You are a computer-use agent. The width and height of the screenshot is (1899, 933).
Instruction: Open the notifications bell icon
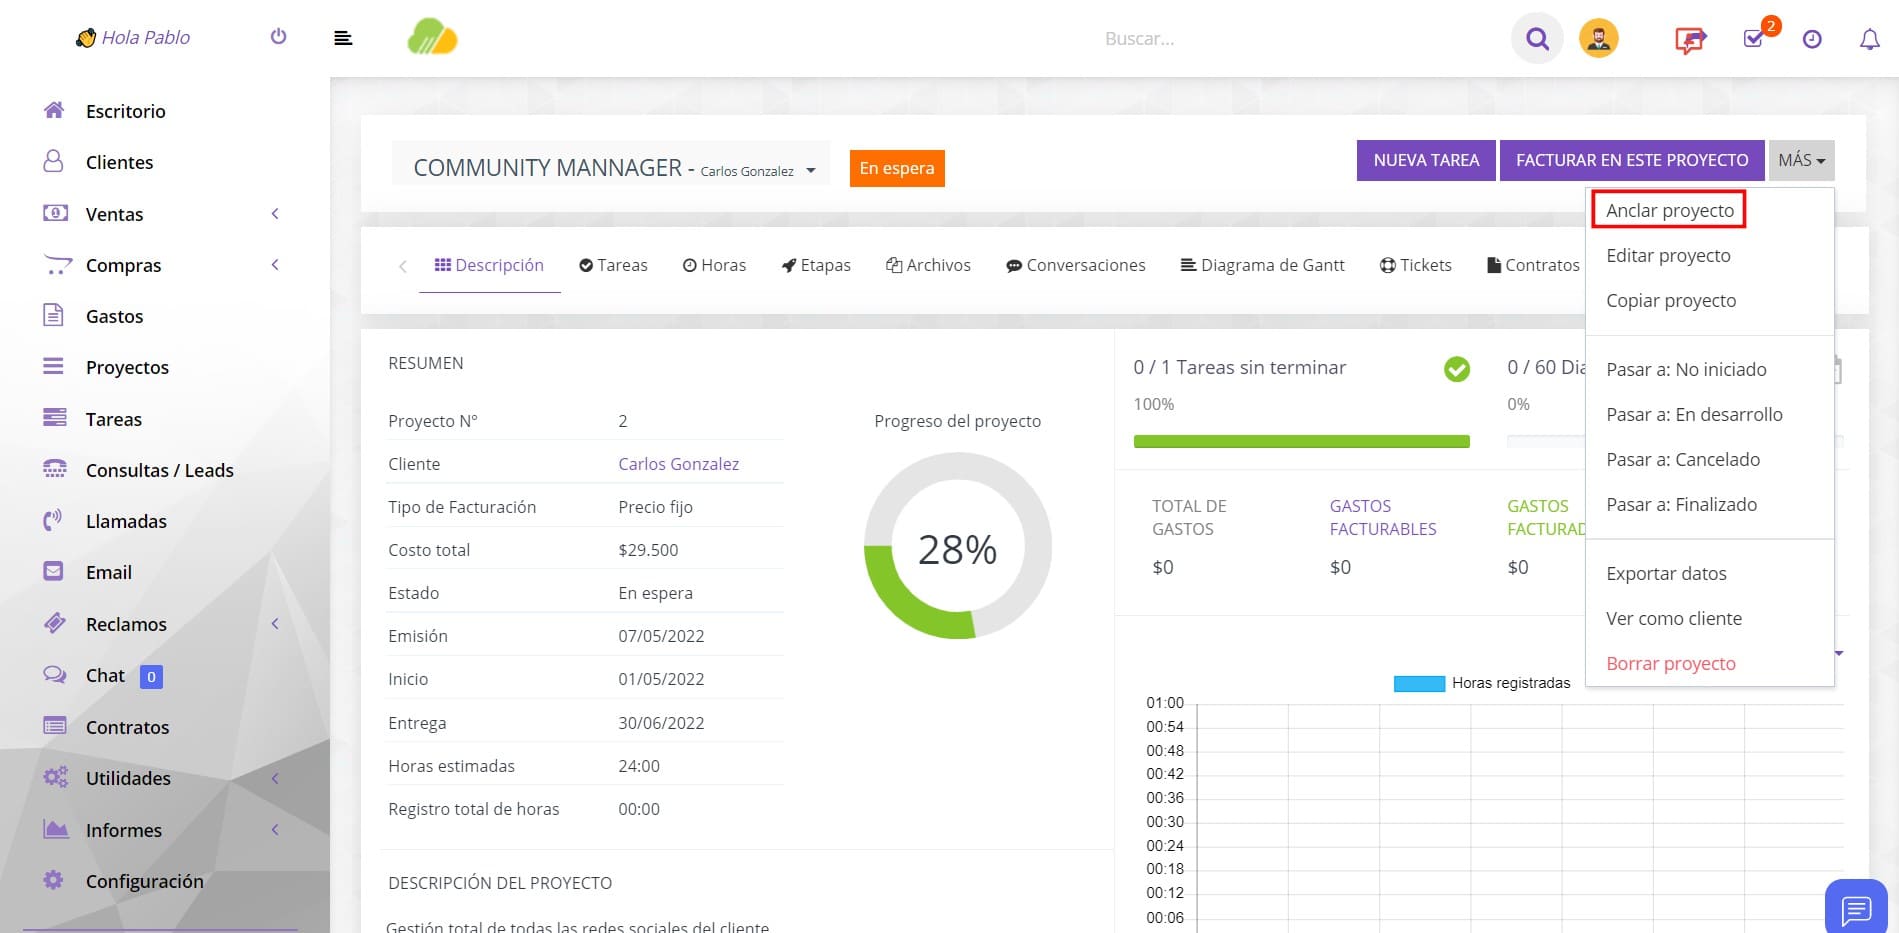1869,39
